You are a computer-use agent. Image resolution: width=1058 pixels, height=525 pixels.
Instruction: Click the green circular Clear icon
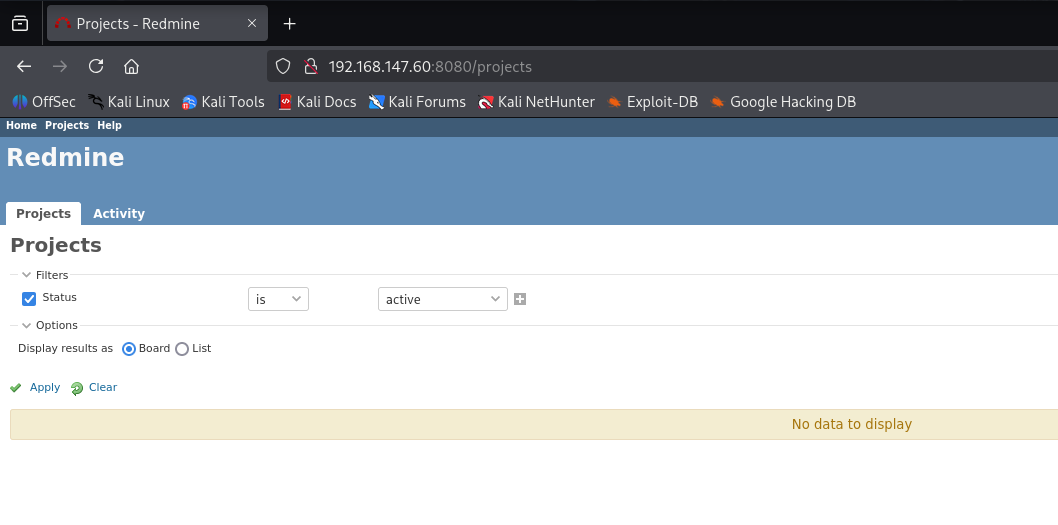[77, 388]
